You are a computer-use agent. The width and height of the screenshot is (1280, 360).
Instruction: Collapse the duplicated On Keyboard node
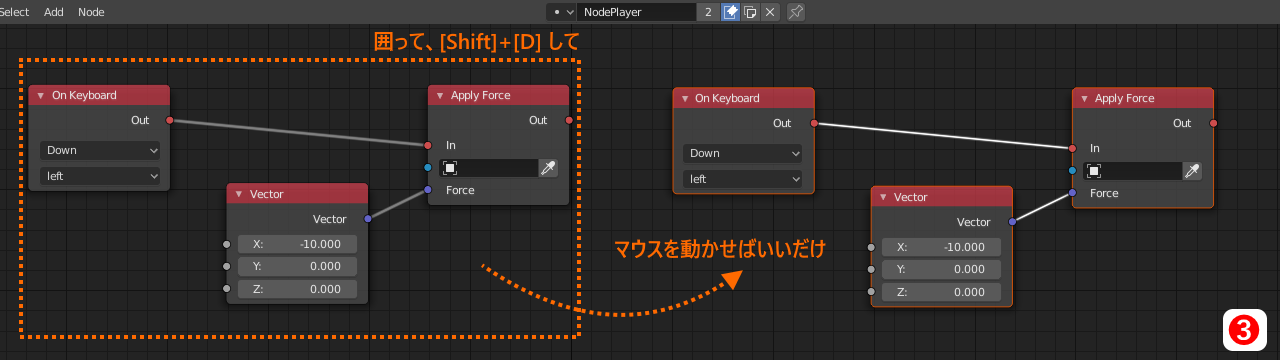684,98
